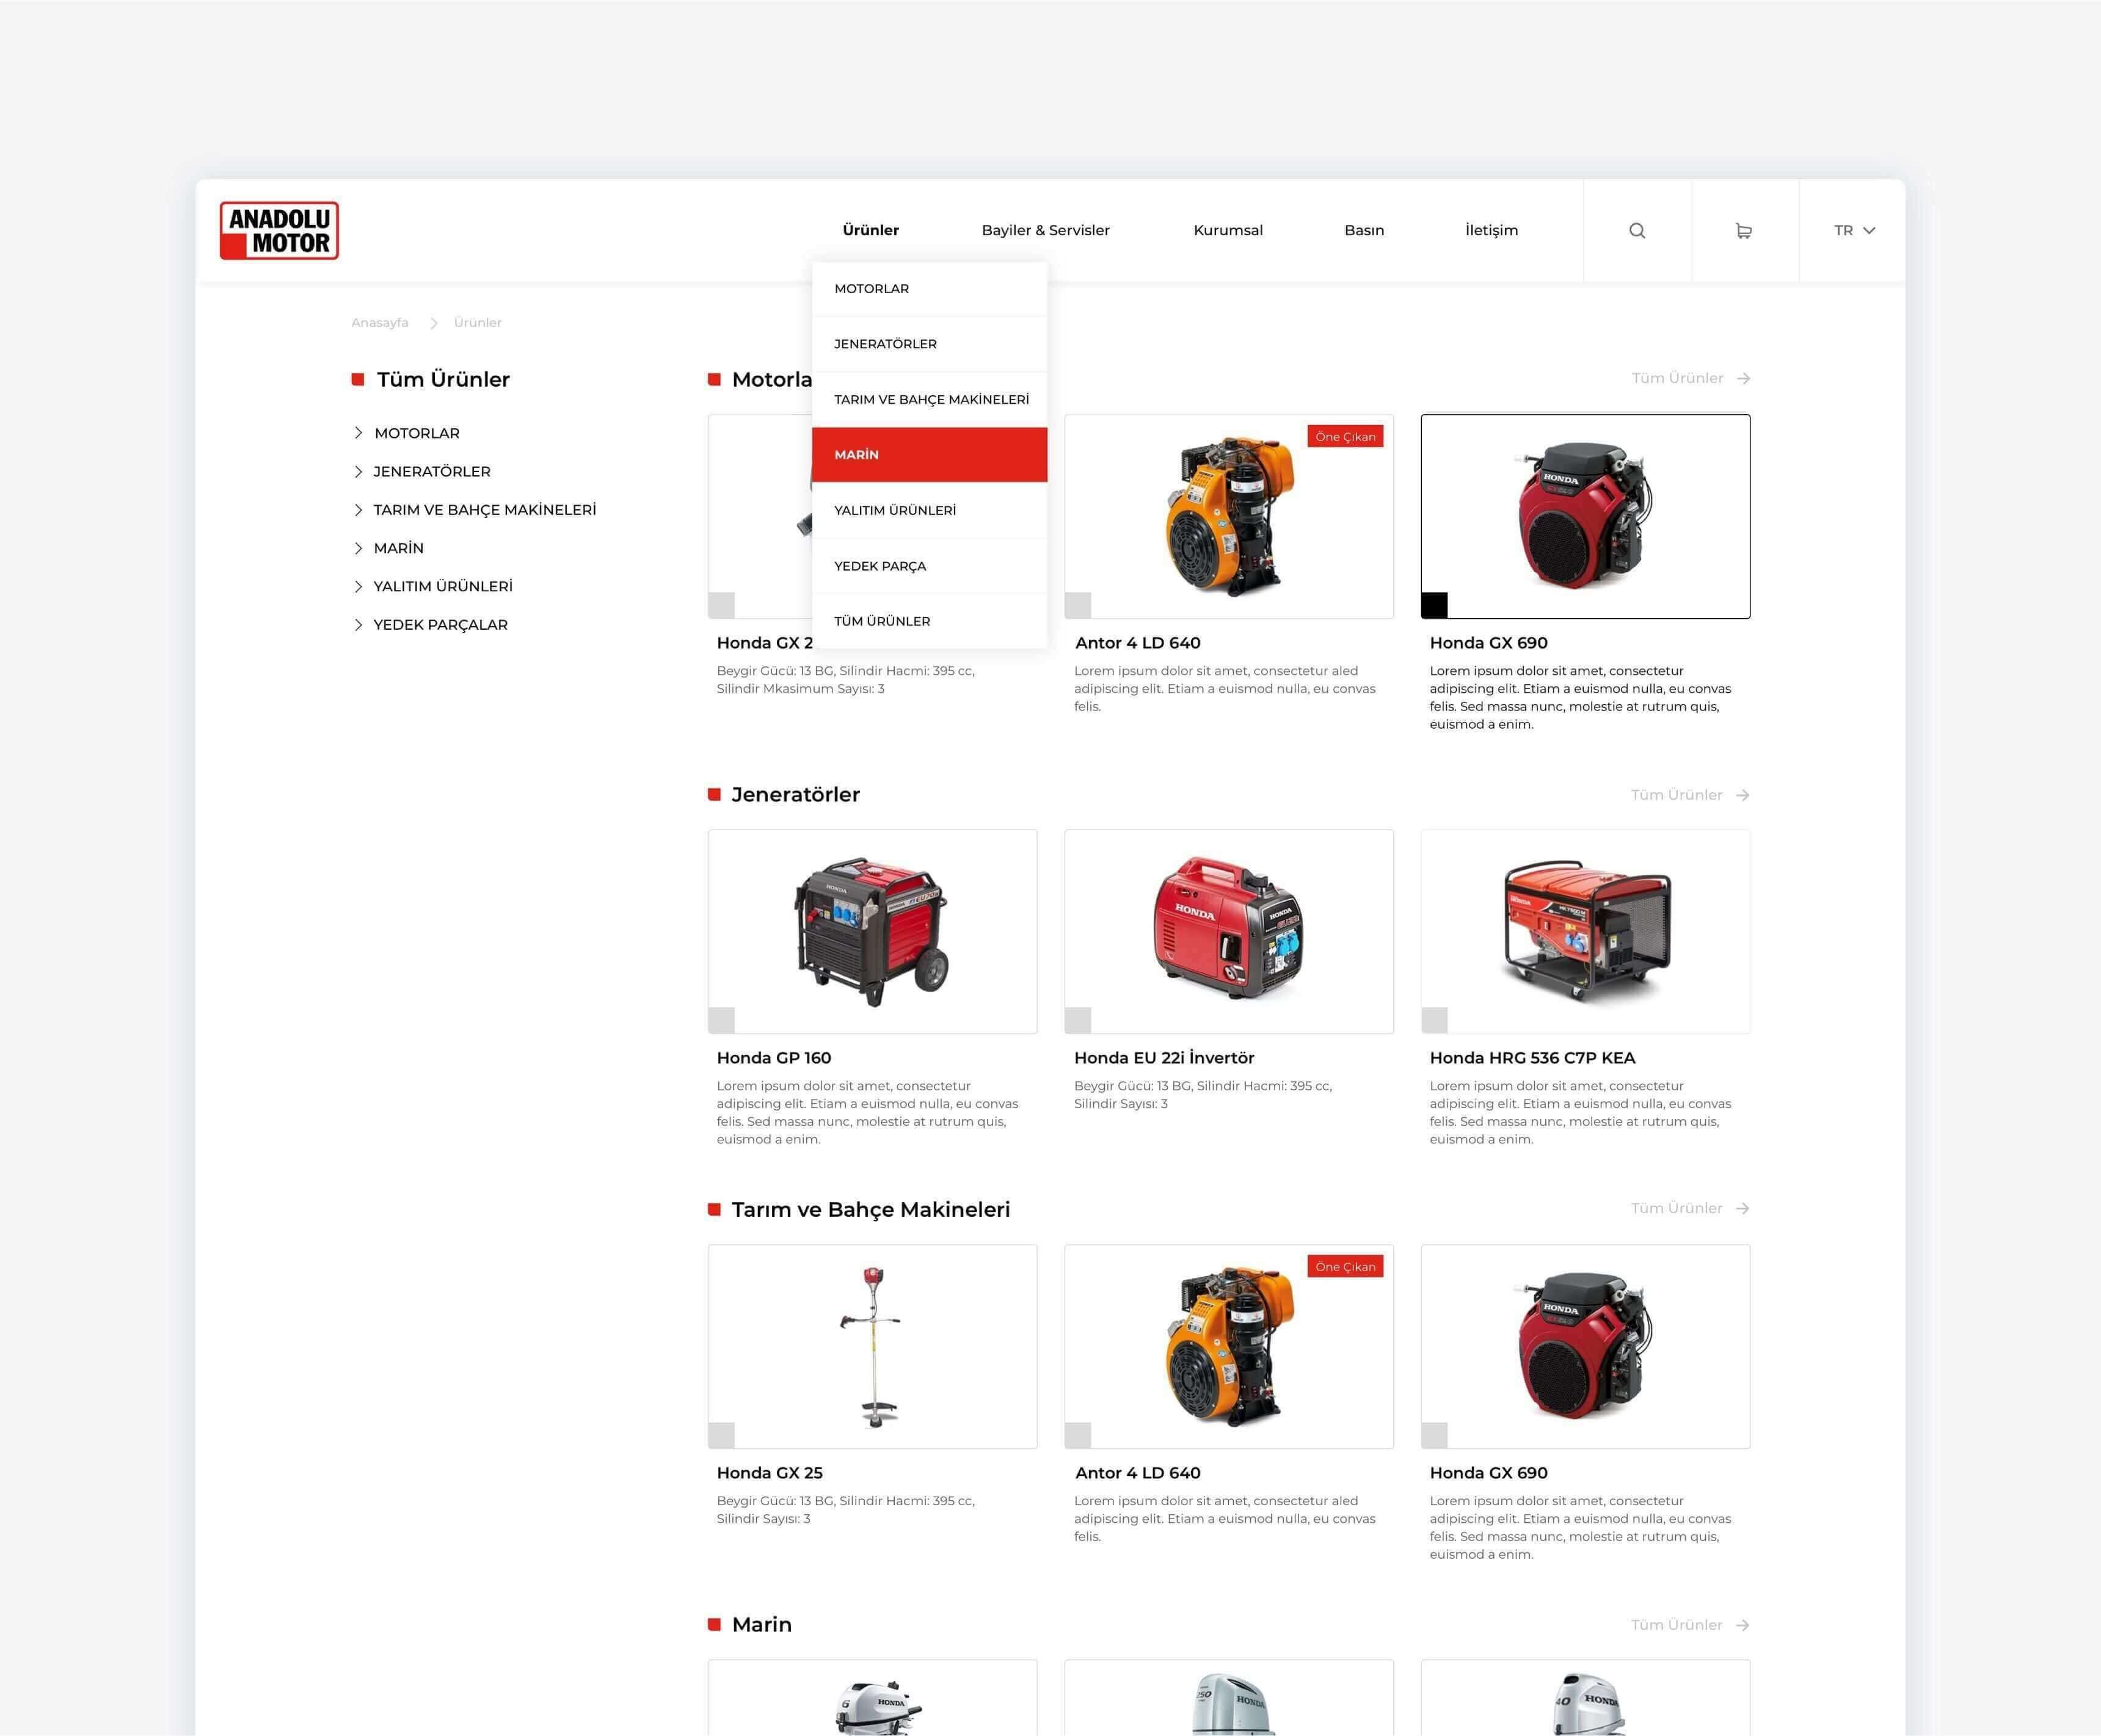Open the Antor 4 LD 640 image under Motorlar
Image resolution: width=2101 pixels, height=1736 pixels.
pyautogui.click(x=1229, y=517)
